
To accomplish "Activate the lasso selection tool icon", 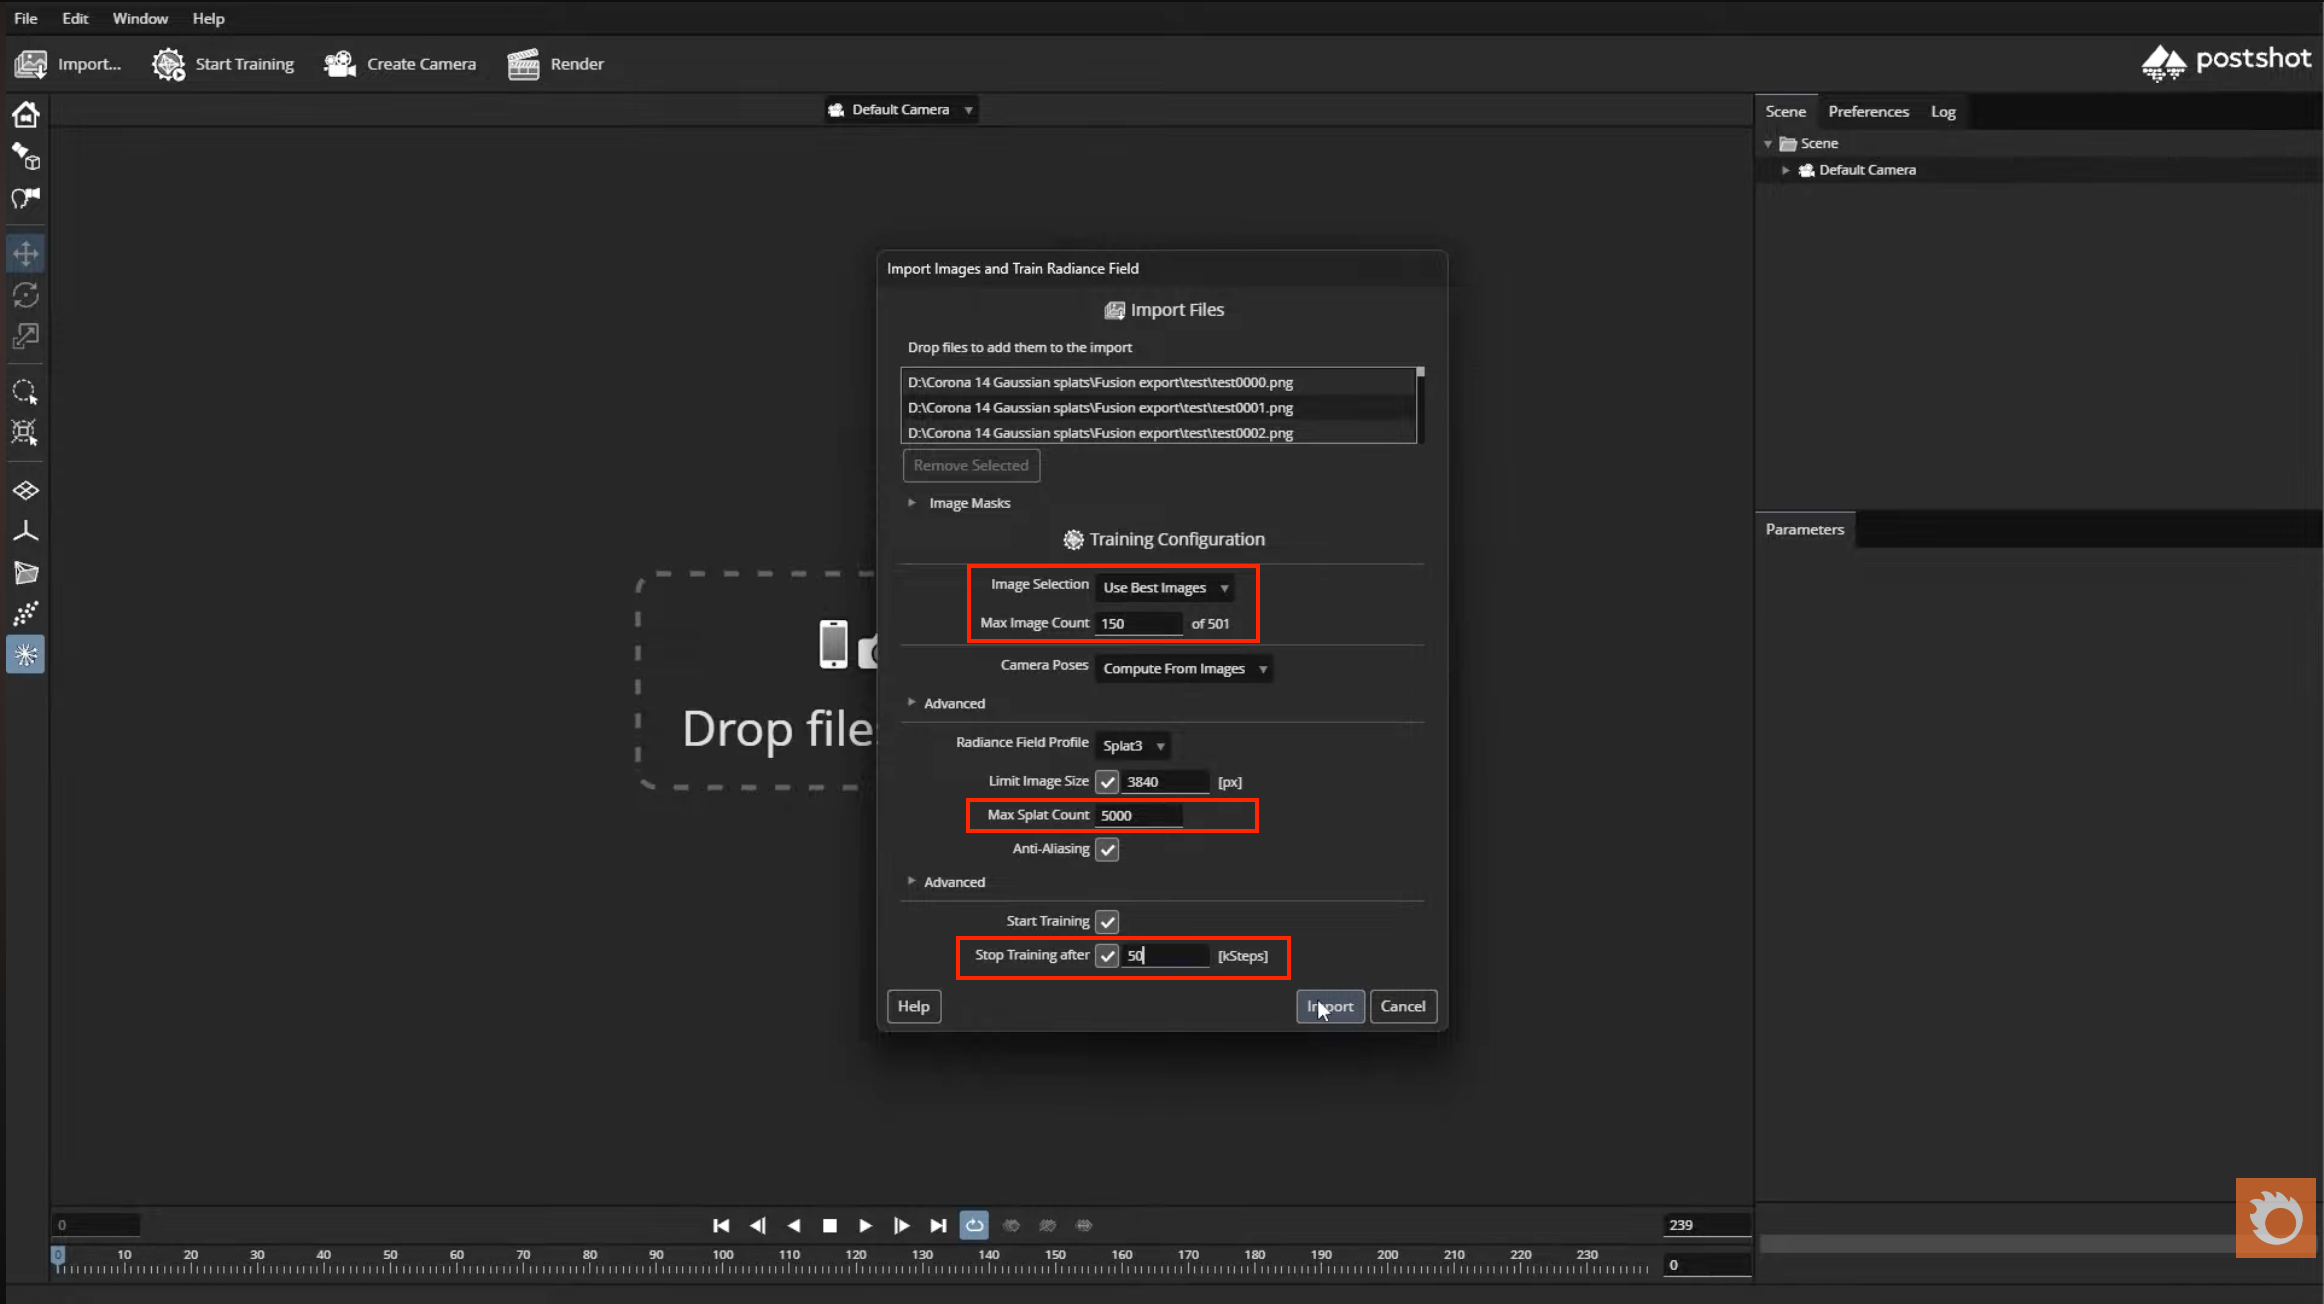I will (26, 391).
